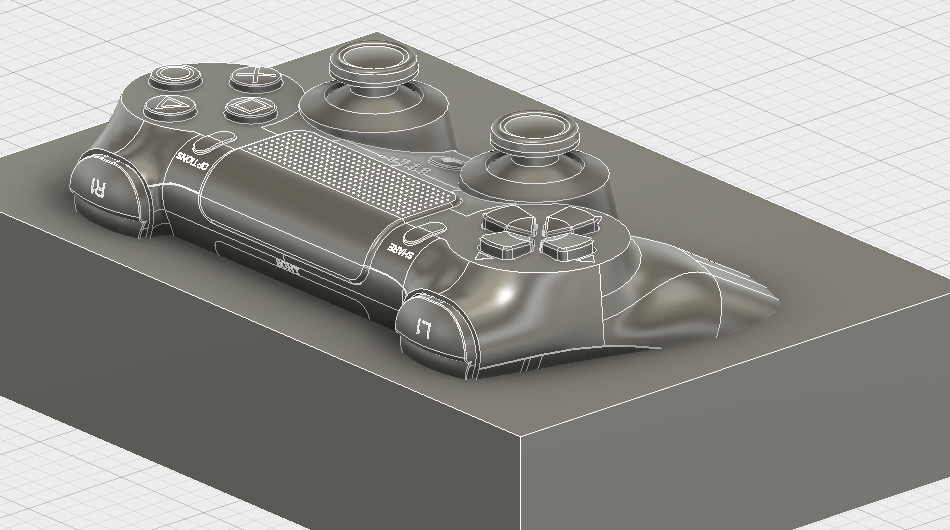Click the L1 bumper on the model
Image resolution: width=950 pixels, height=530 pixels.
coord(431,328)
